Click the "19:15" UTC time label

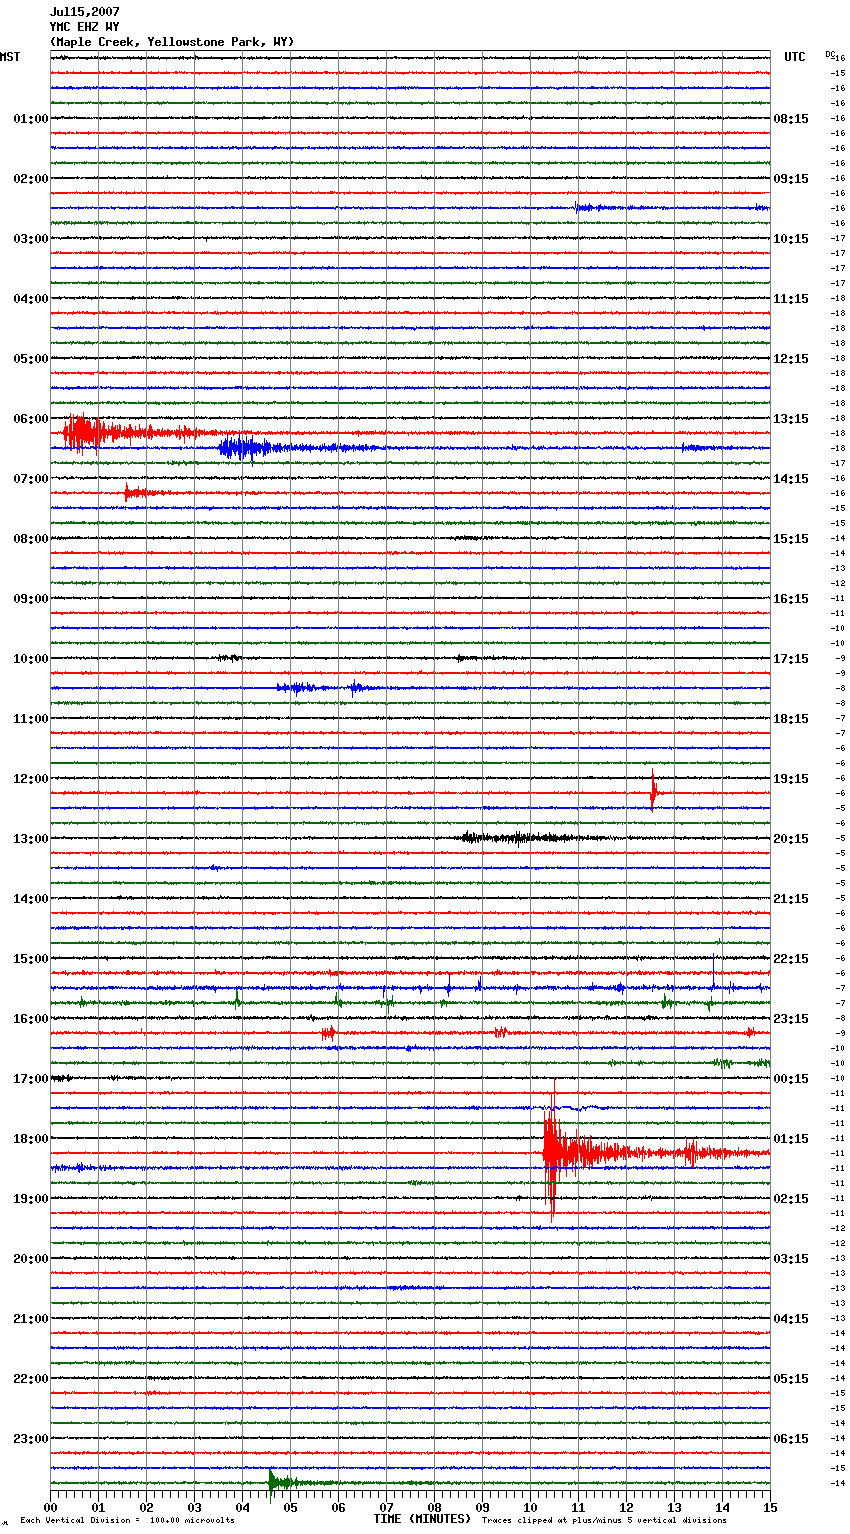(x=791, y=779)
